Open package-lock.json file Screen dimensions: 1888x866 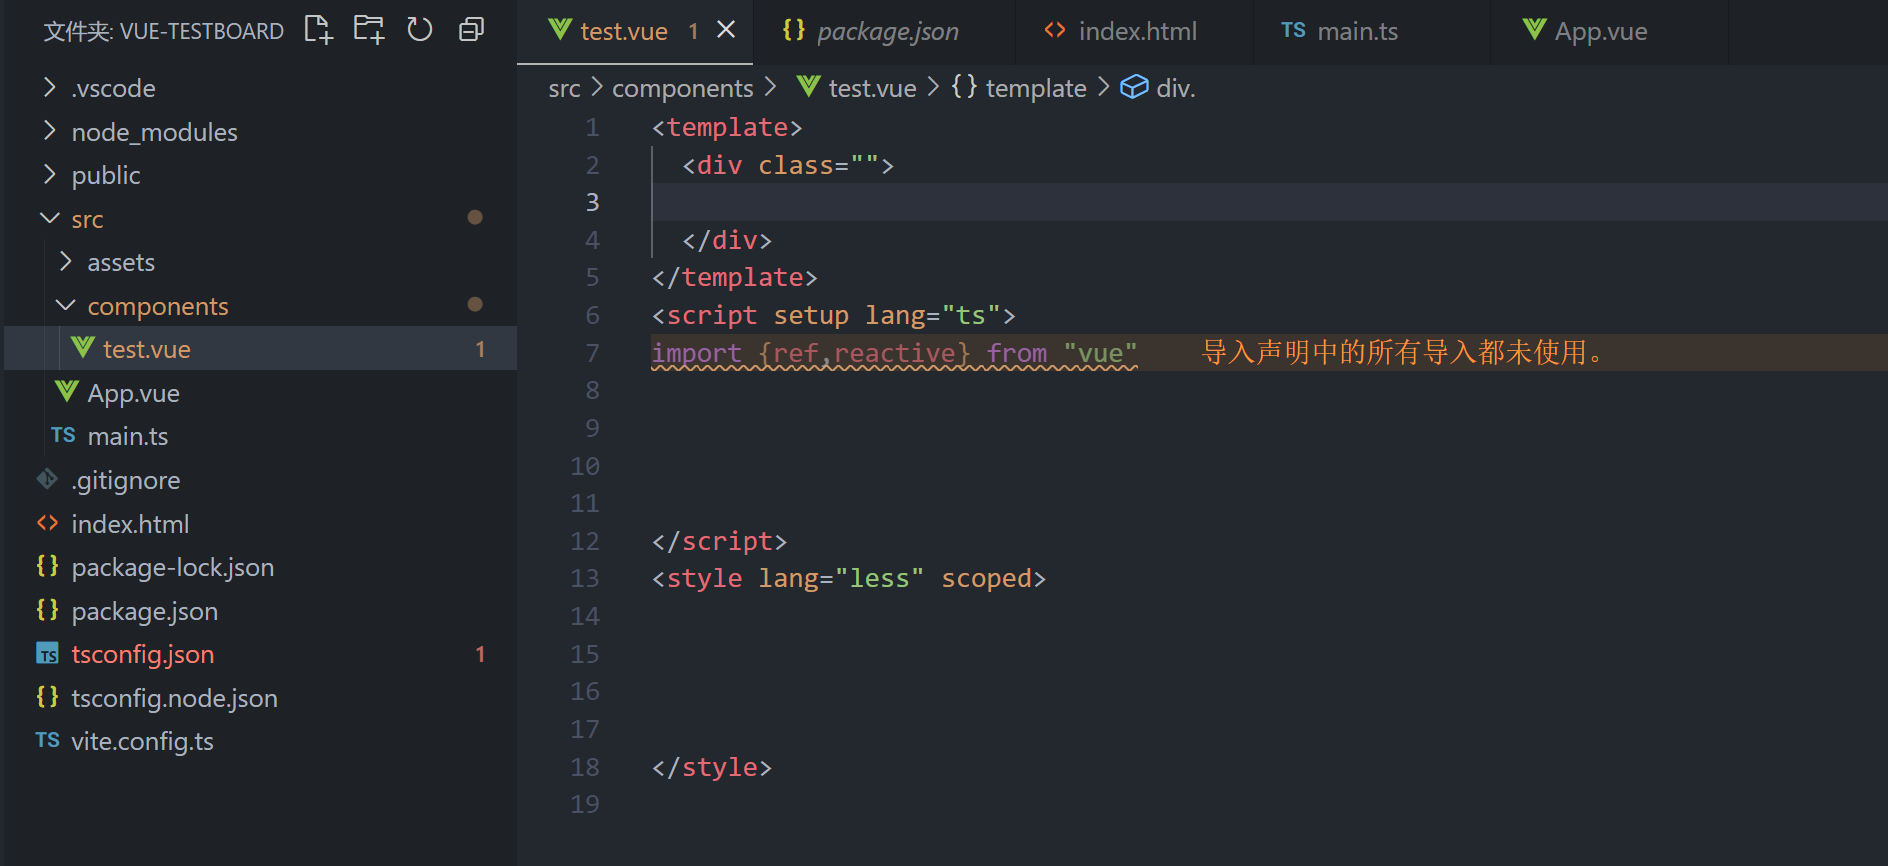(260, 567)
